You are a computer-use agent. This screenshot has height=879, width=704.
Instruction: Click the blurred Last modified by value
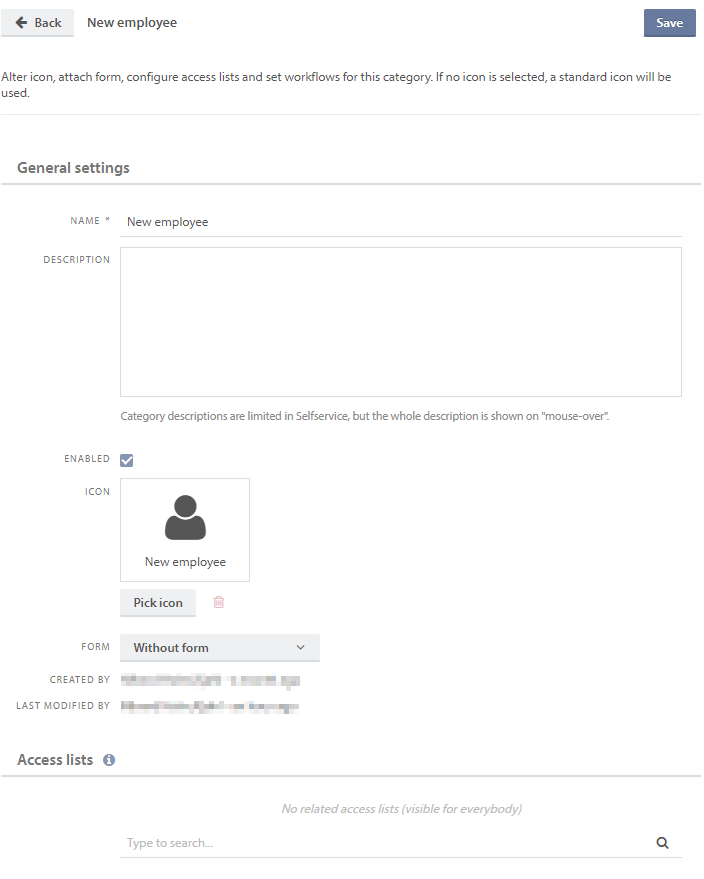209,707
